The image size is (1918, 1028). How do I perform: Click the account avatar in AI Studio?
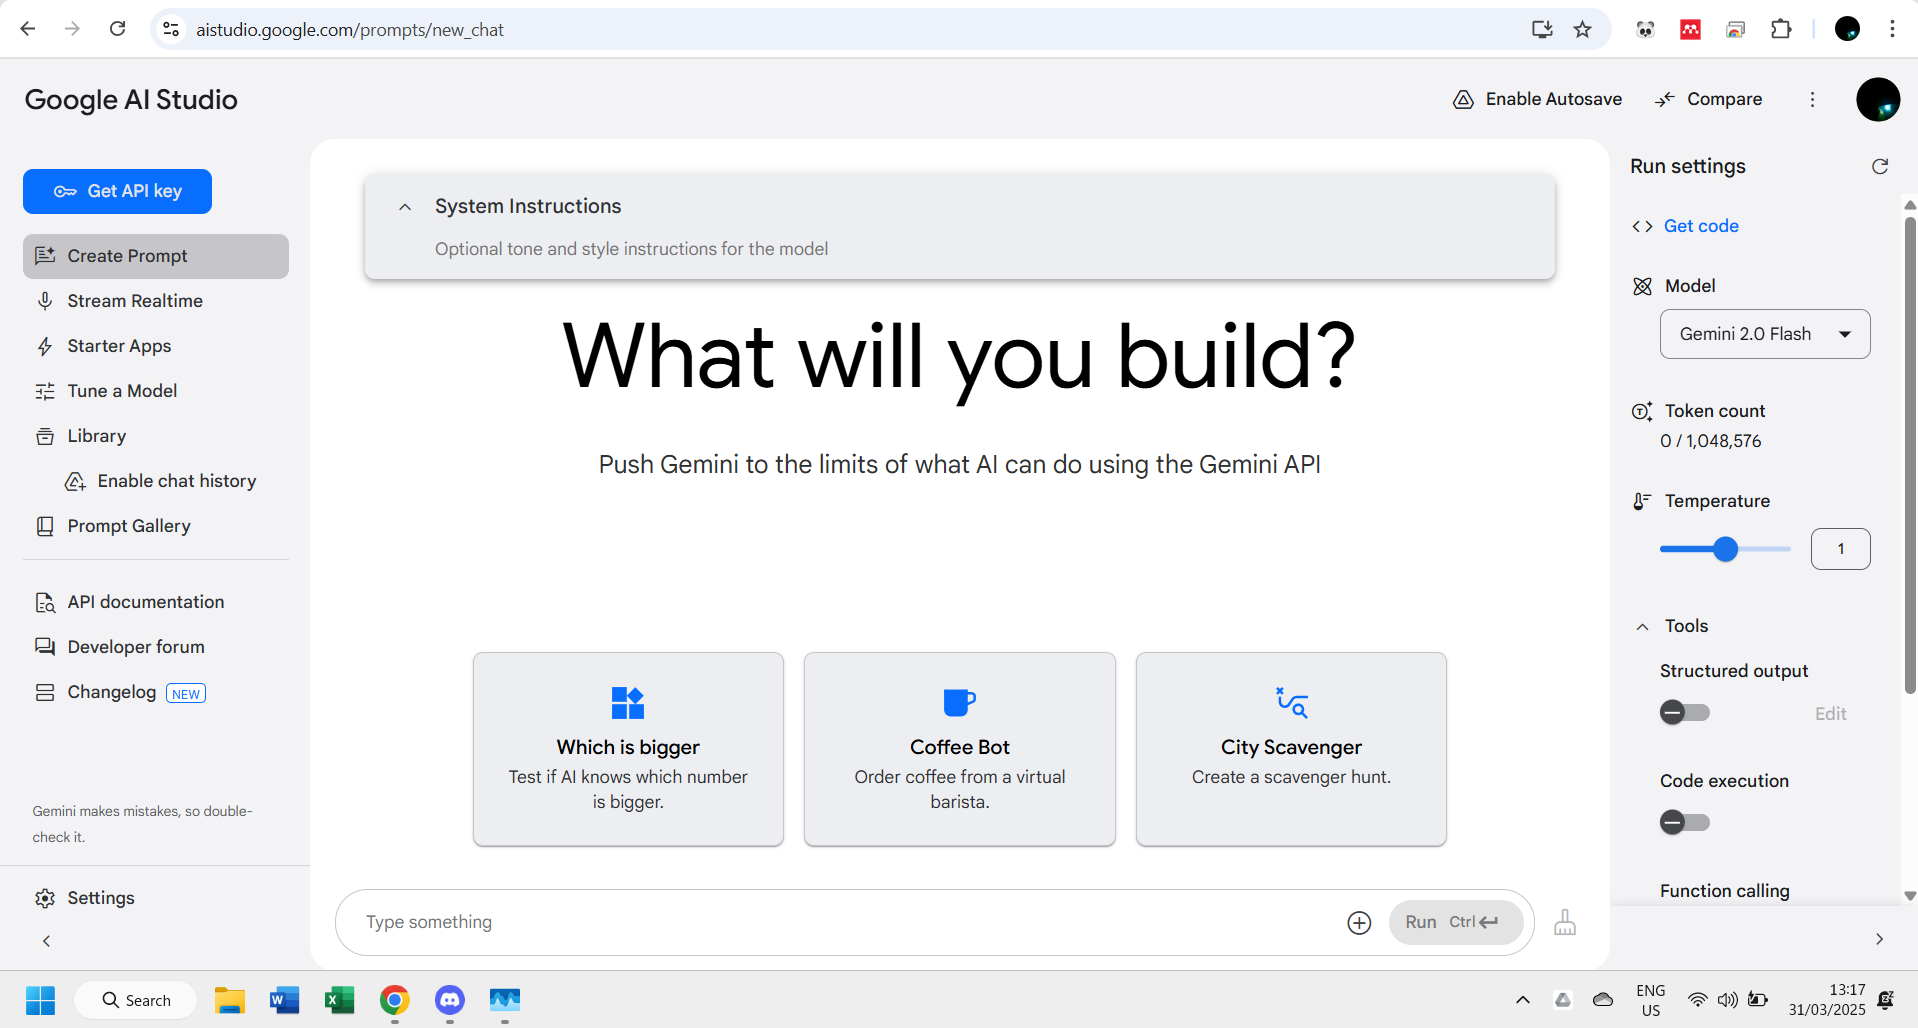[1878, 100]
